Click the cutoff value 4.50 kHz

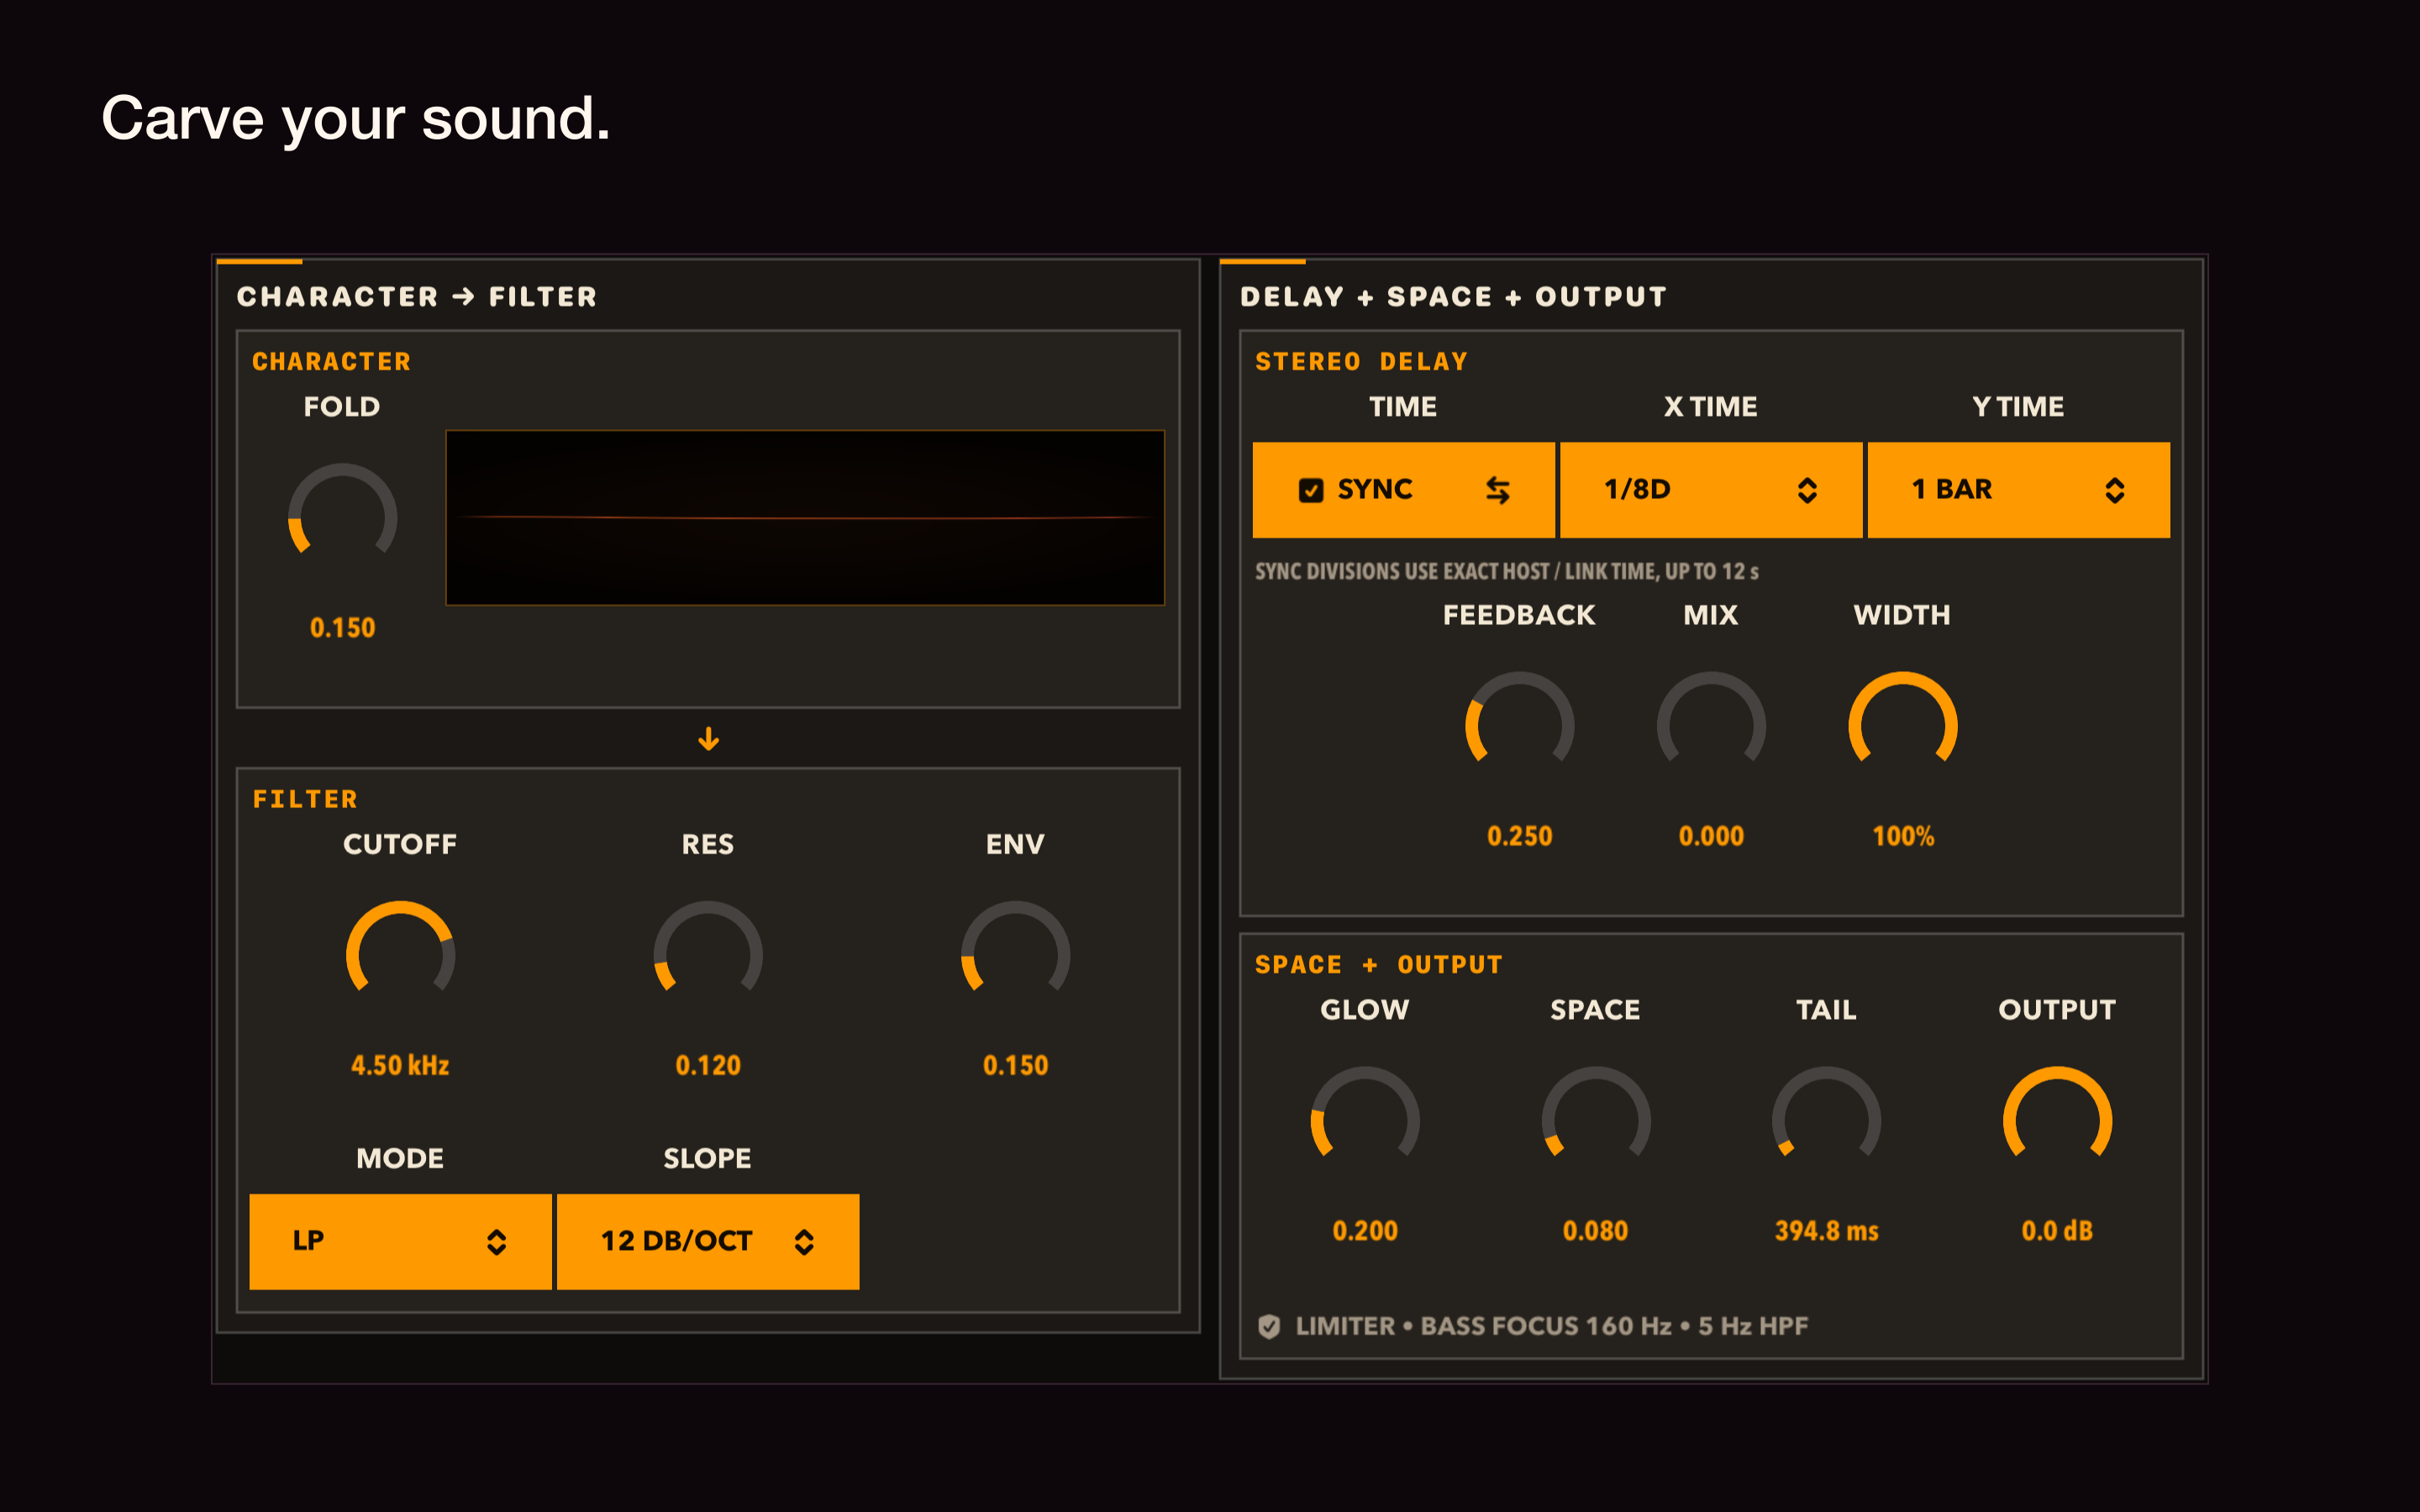(x=400, y=1065)
